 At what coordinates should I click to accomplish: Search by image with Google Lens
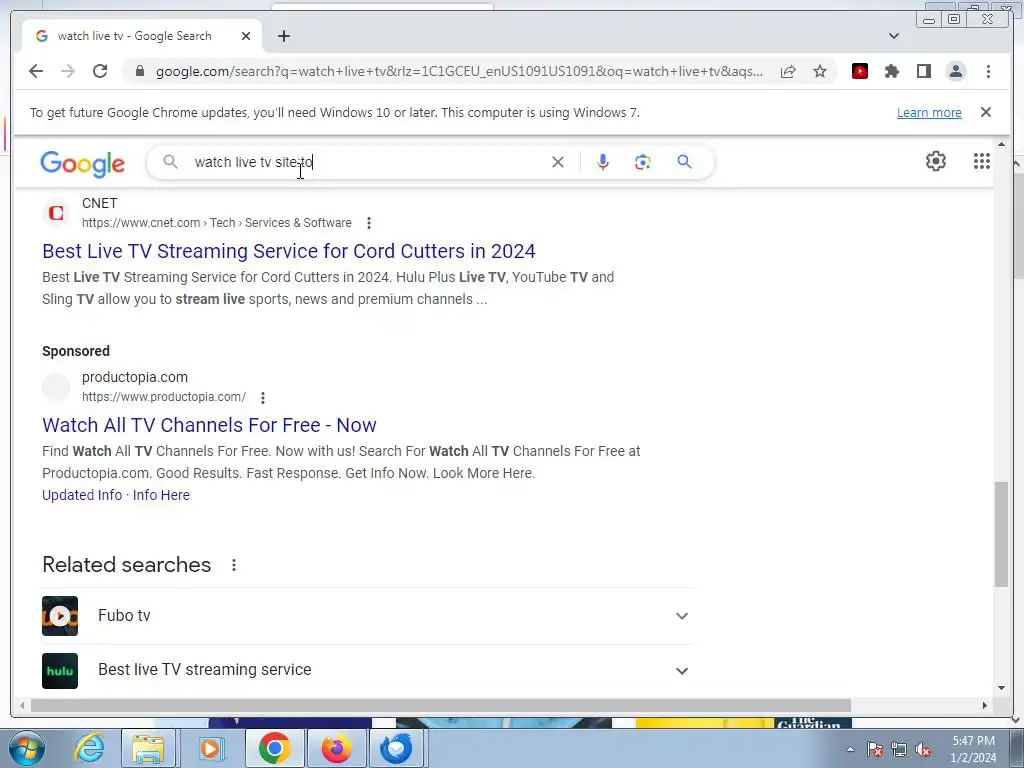click(643, 162)
